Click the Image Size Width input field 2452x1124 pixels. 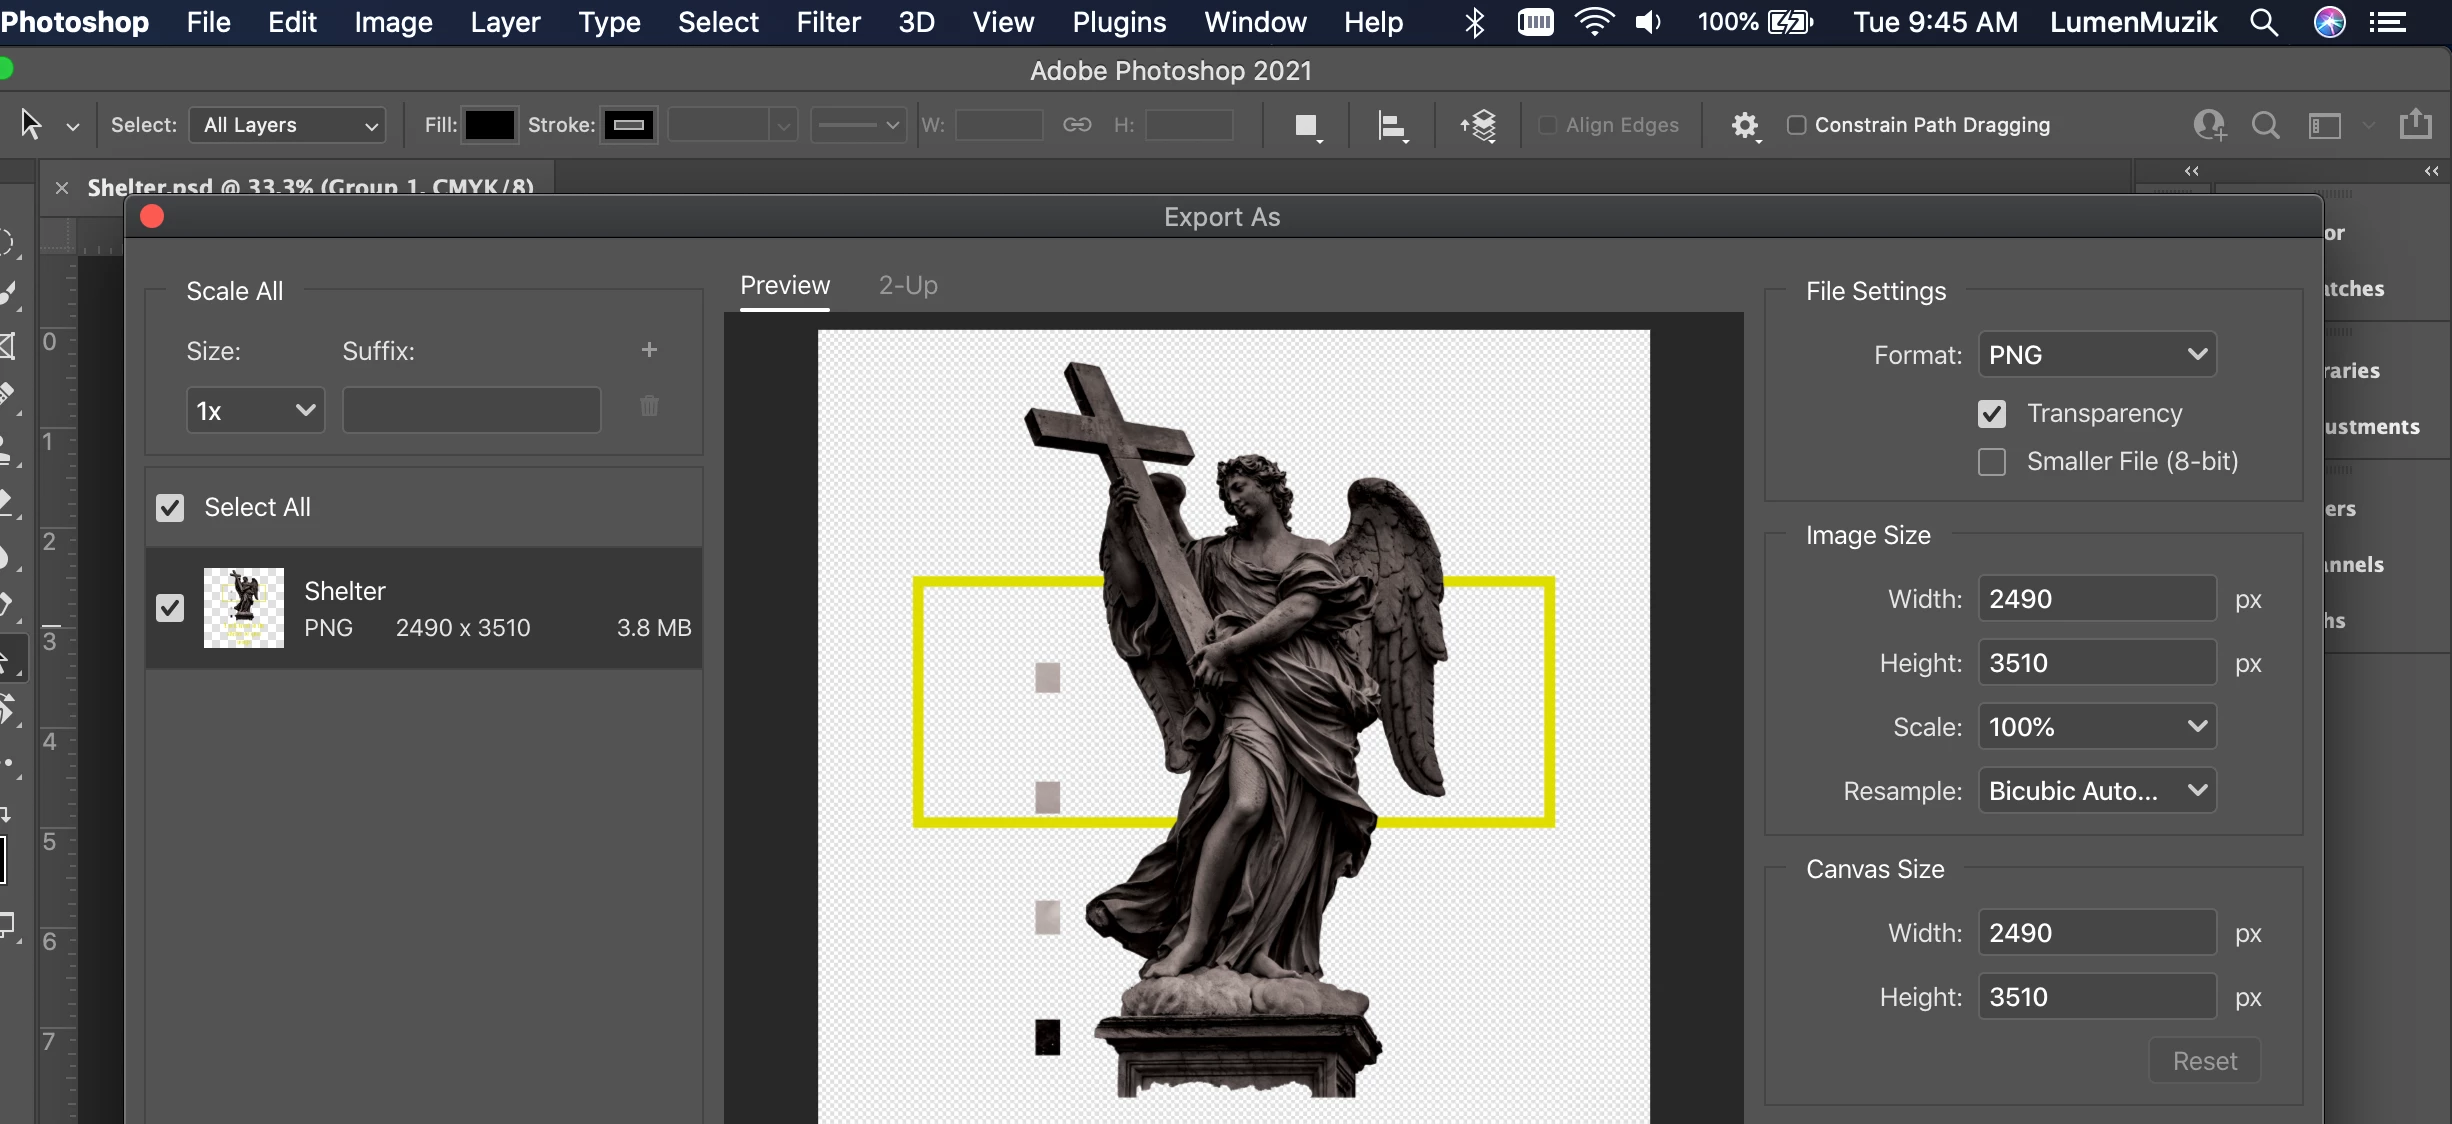2096,599
